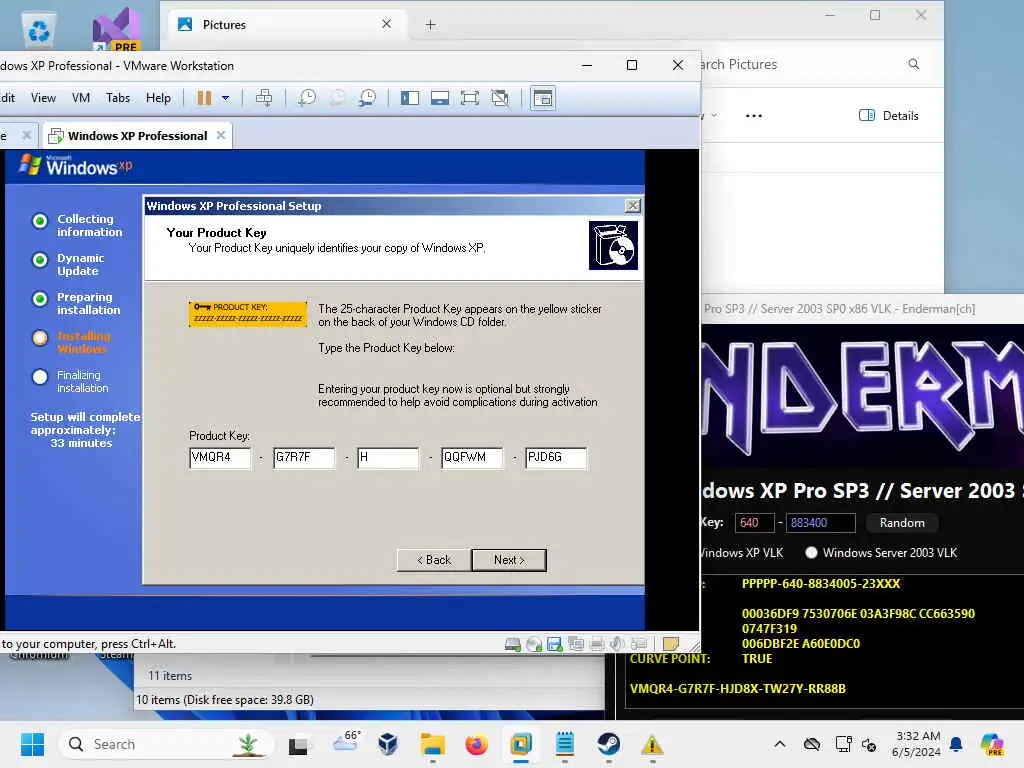Viewport: 1024px width, 768px height.
Task: Click the hard disk status icon
Action: pos(513,645)
